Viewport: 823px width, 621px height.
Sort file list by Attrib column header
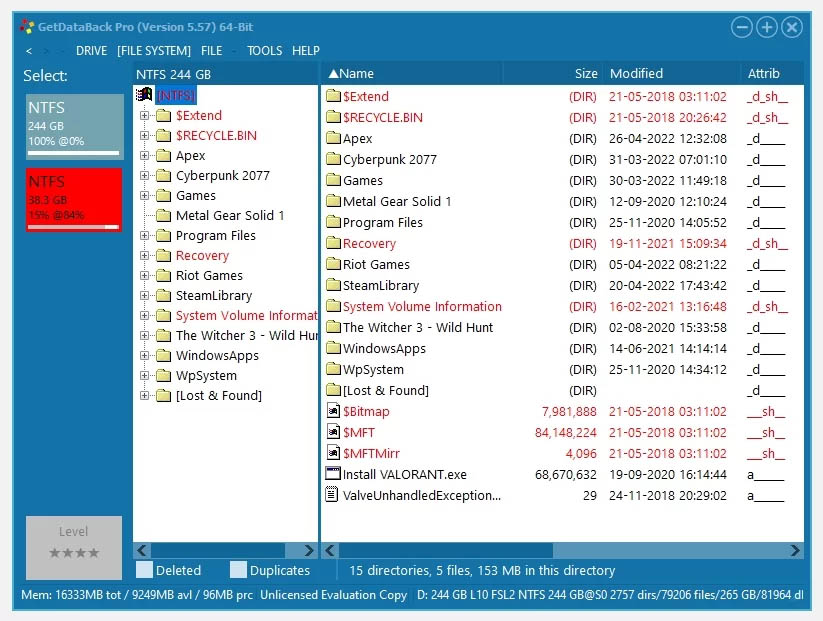point(772,73)
